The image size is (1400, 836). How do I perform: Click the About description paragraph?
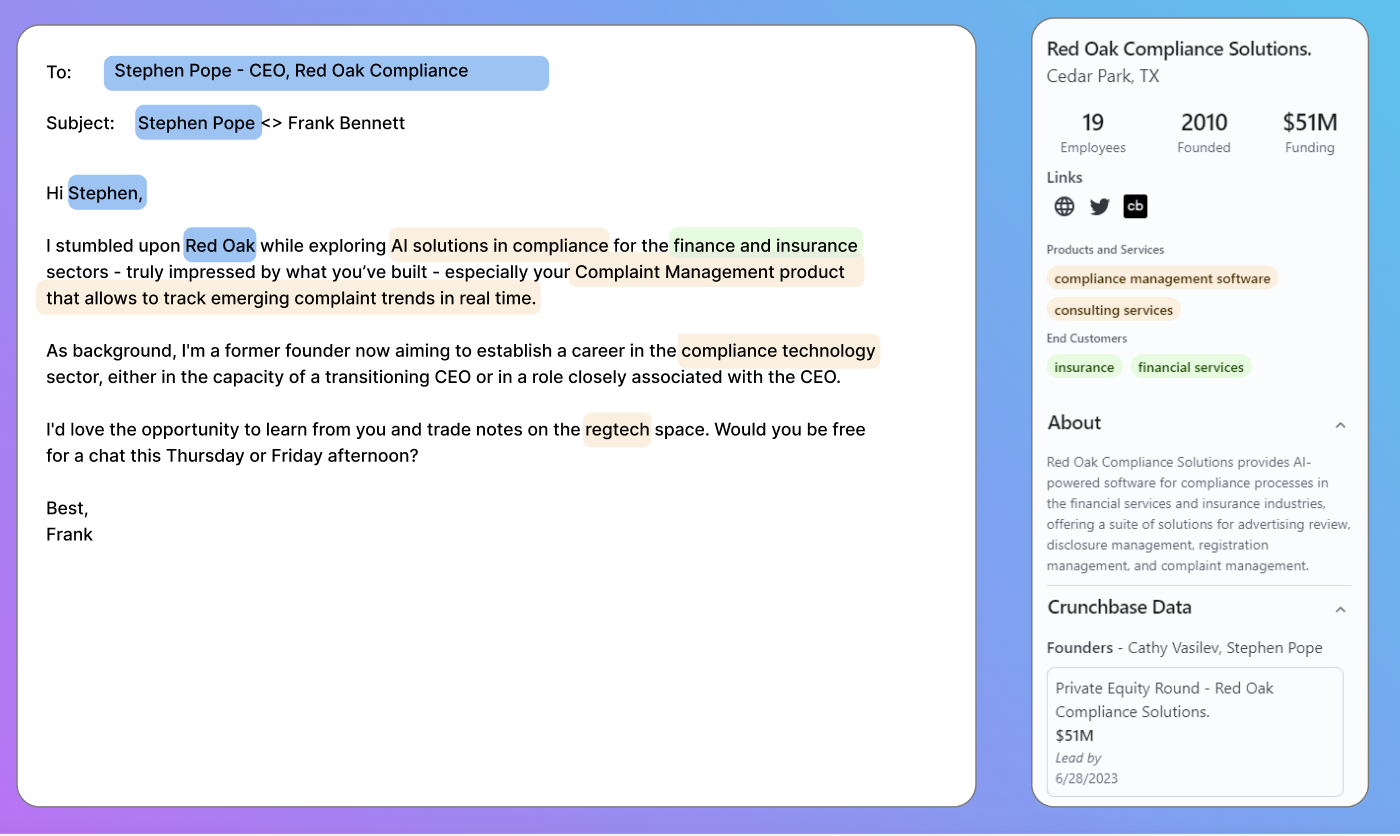click(1199, 513)
